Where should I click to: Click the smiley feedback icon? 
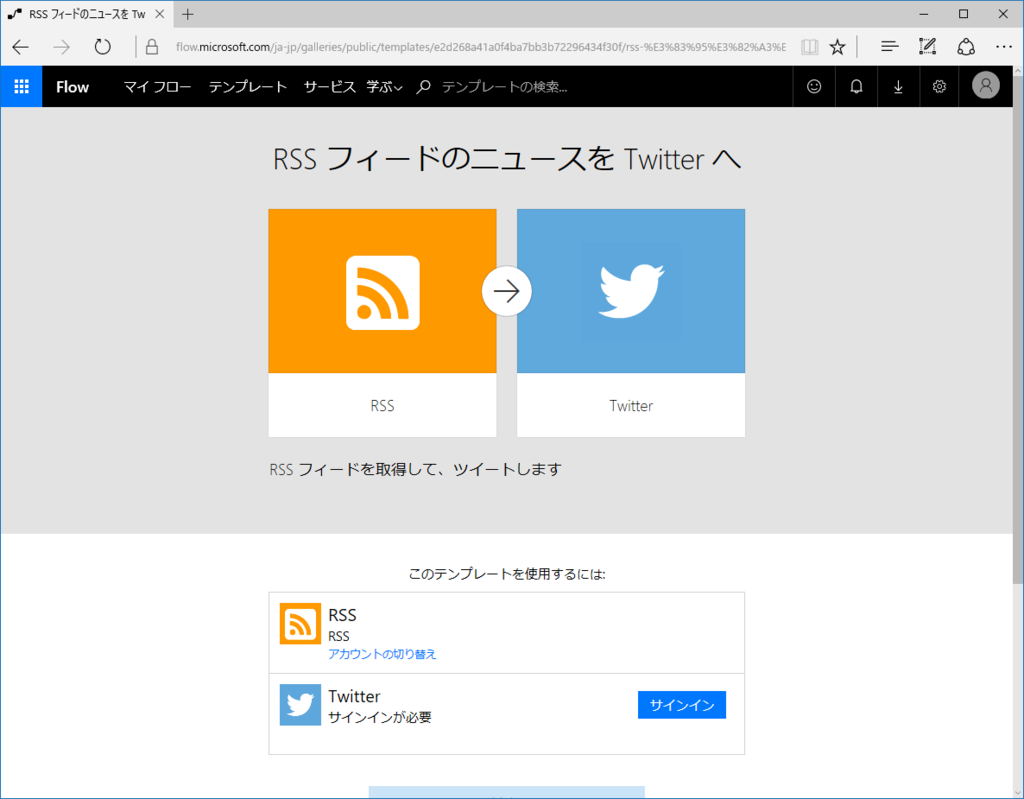(x=813, y=86)
